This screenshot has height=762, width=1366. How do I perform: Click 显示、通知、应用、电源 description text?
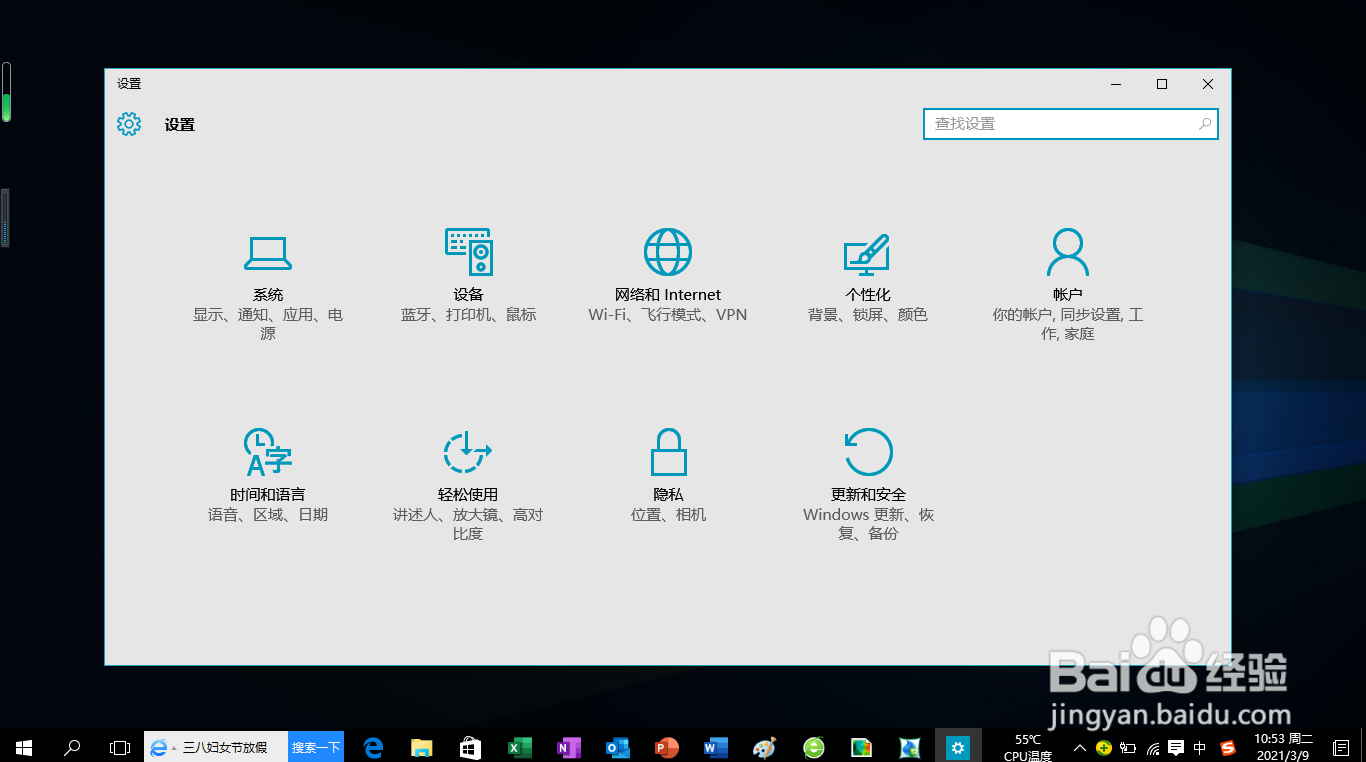268,324
